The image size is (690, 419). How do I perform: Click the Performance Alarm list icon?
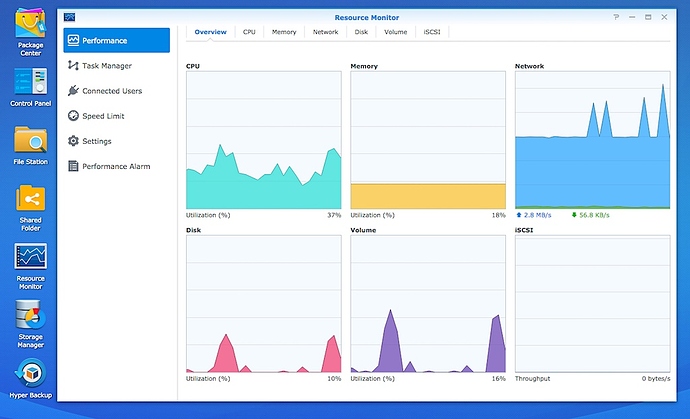[x=73, y=166]
